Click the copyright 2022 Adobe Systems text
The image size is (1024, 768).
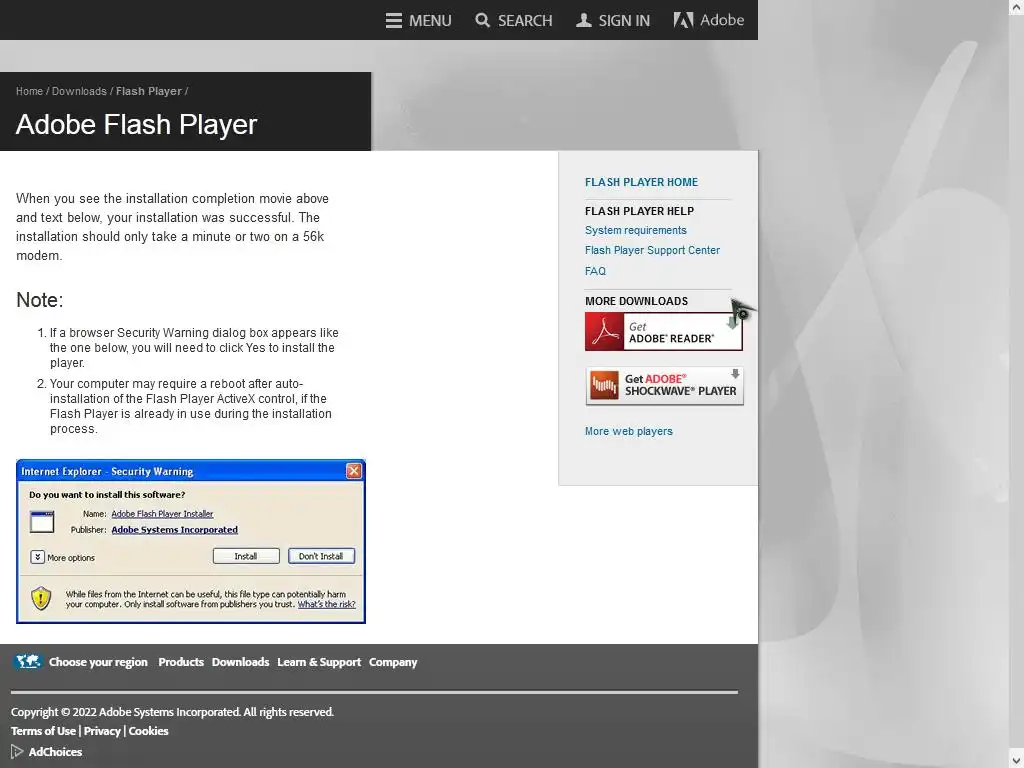point(172,712)
